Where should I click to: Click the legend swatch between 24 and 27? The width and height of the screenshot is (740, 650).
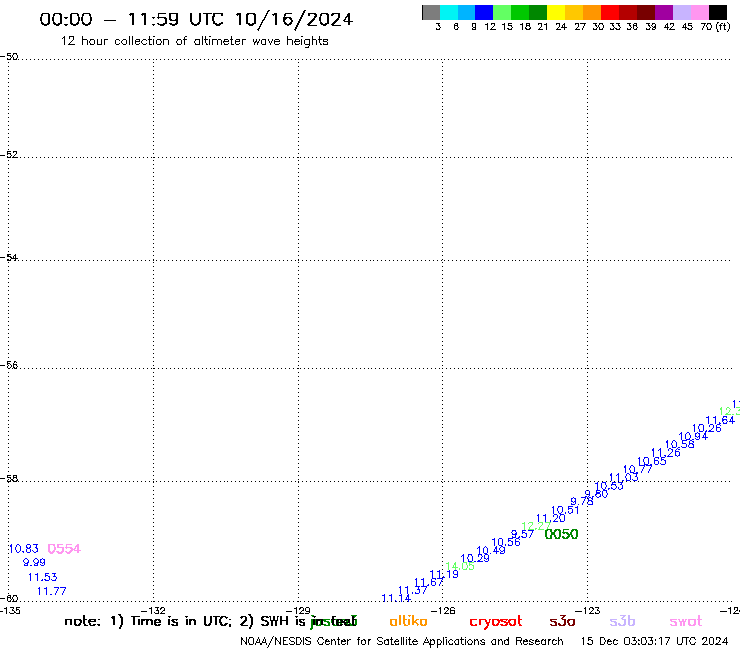pos(574,12)
